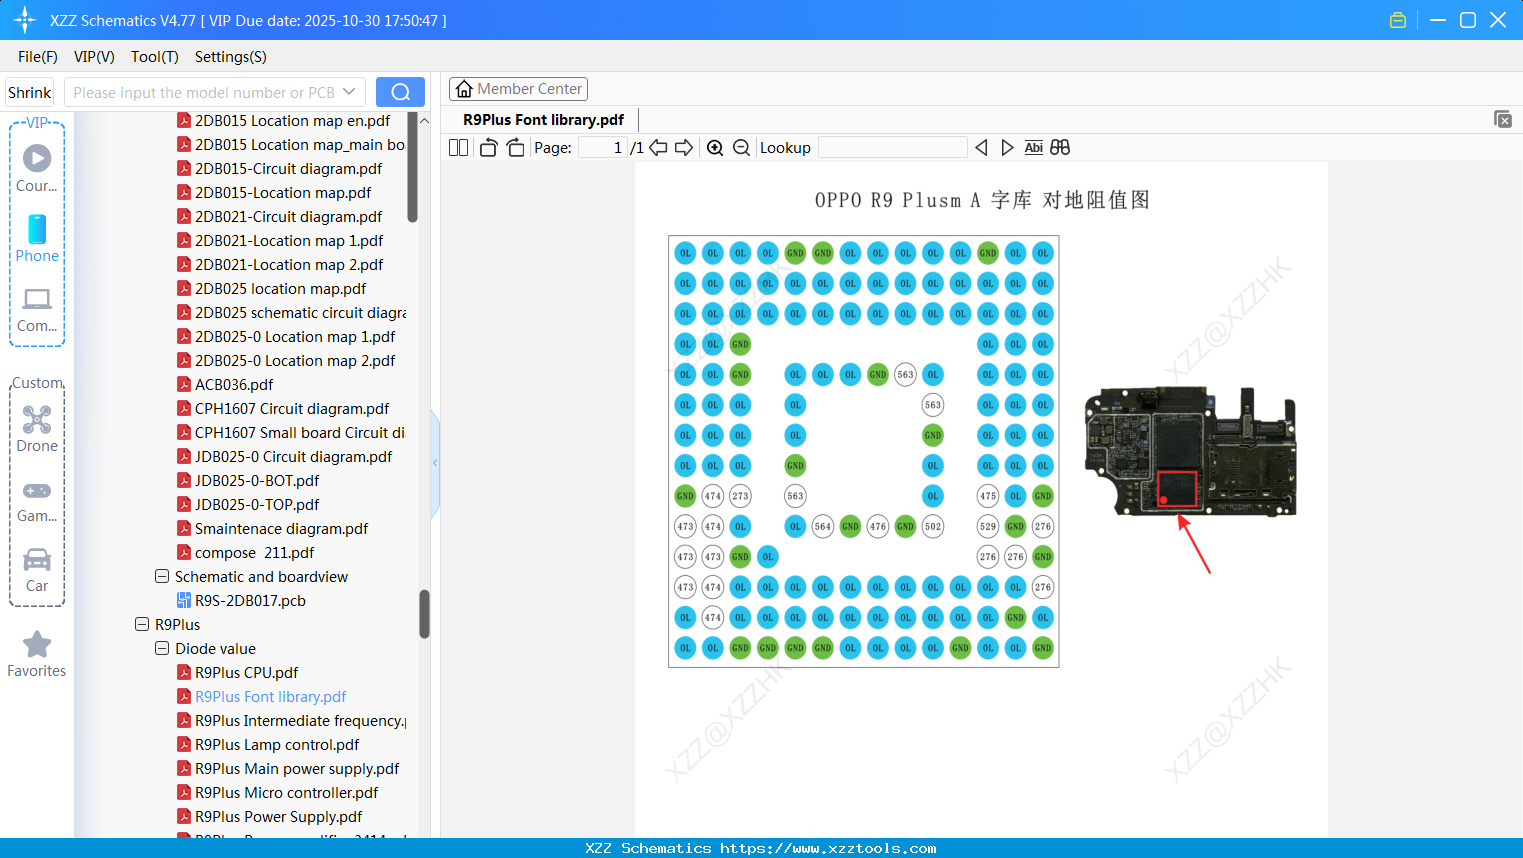Zoom out of the PDF
The width and height of the screenshot is (1523, 858).
(x=741, y=148)
